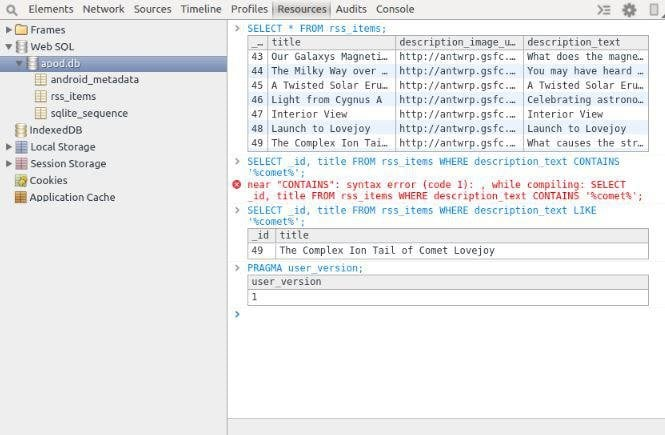Click the IndexedDB database icon

click(x=21, y=131)
